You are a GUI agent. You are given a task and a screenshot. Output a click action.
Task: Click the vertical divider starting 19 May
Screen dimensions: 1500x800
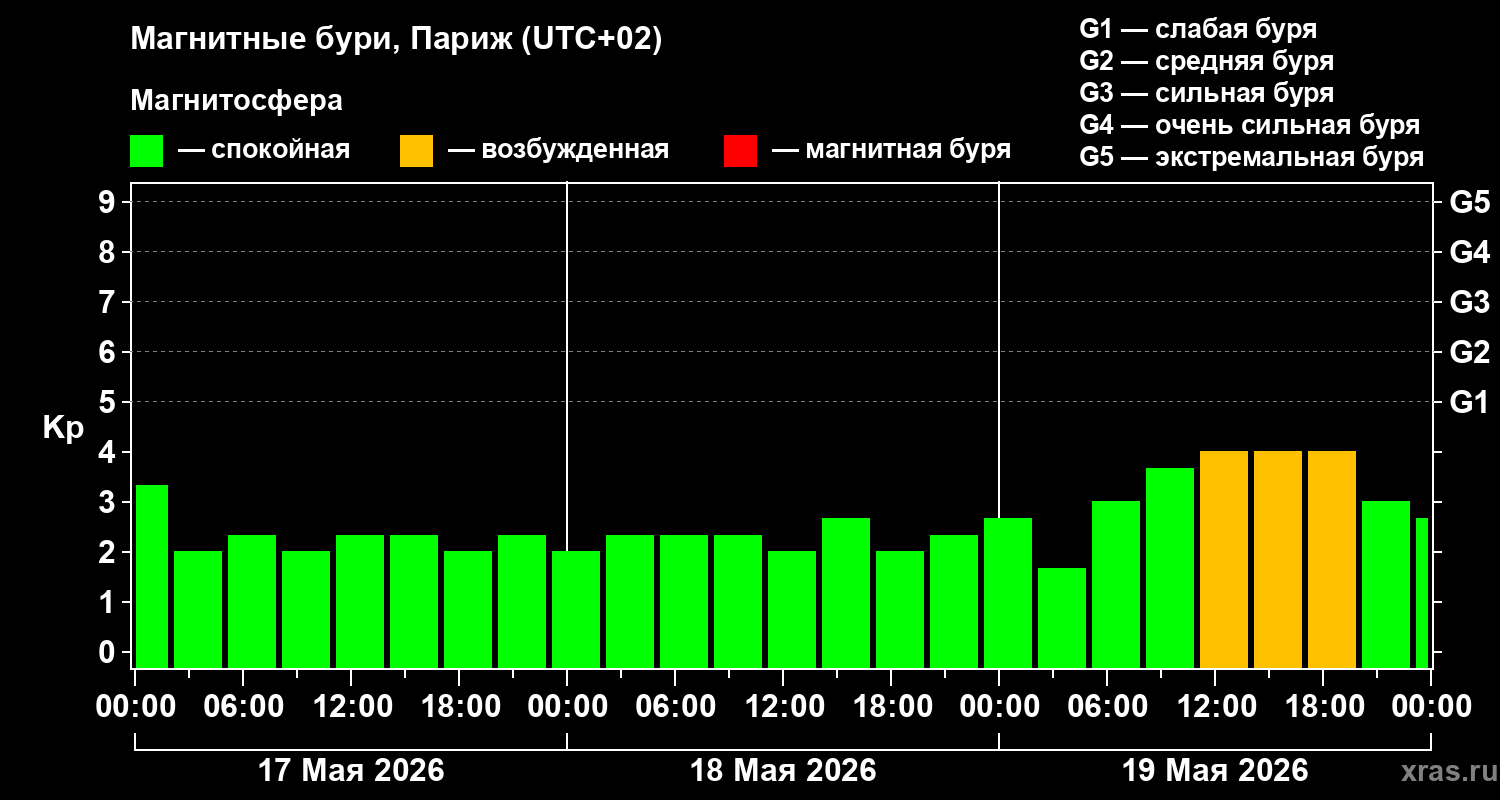point(999,425)
